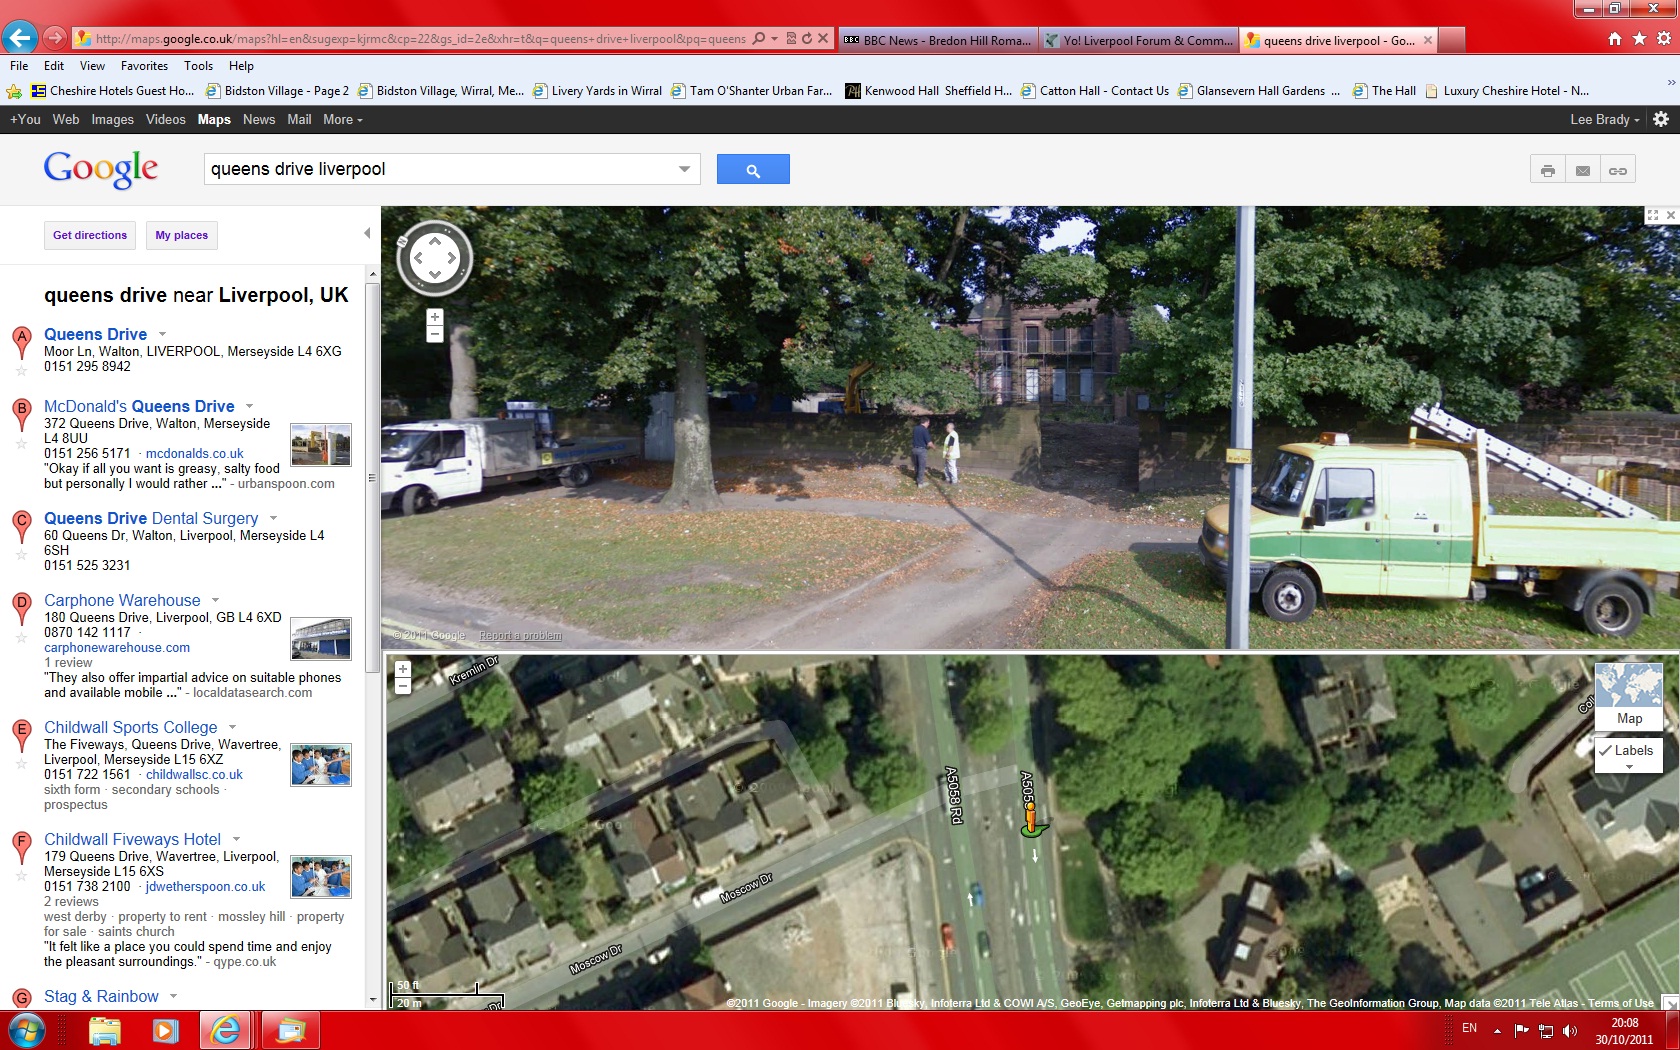The width and height of the screenshot is (1680, 1050).
Task: Zoom in on the Street View slider
Action: (x=434, y=317)
